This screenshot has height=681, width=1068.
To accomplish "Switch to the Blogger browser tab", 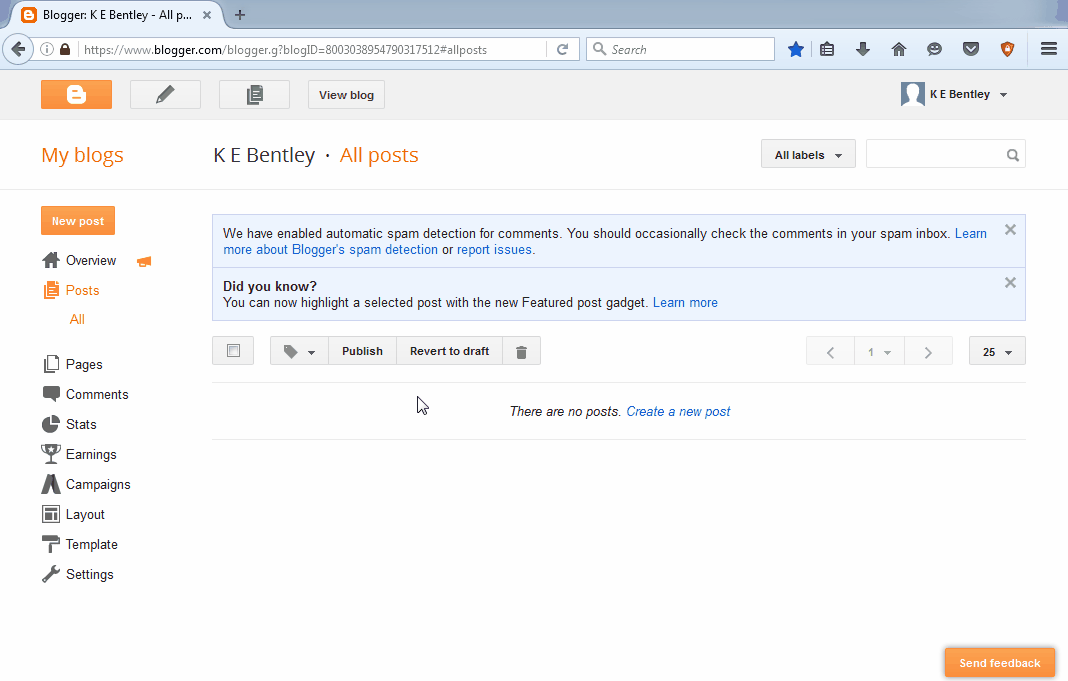I will pyautogui.click(x=110, y=15).
